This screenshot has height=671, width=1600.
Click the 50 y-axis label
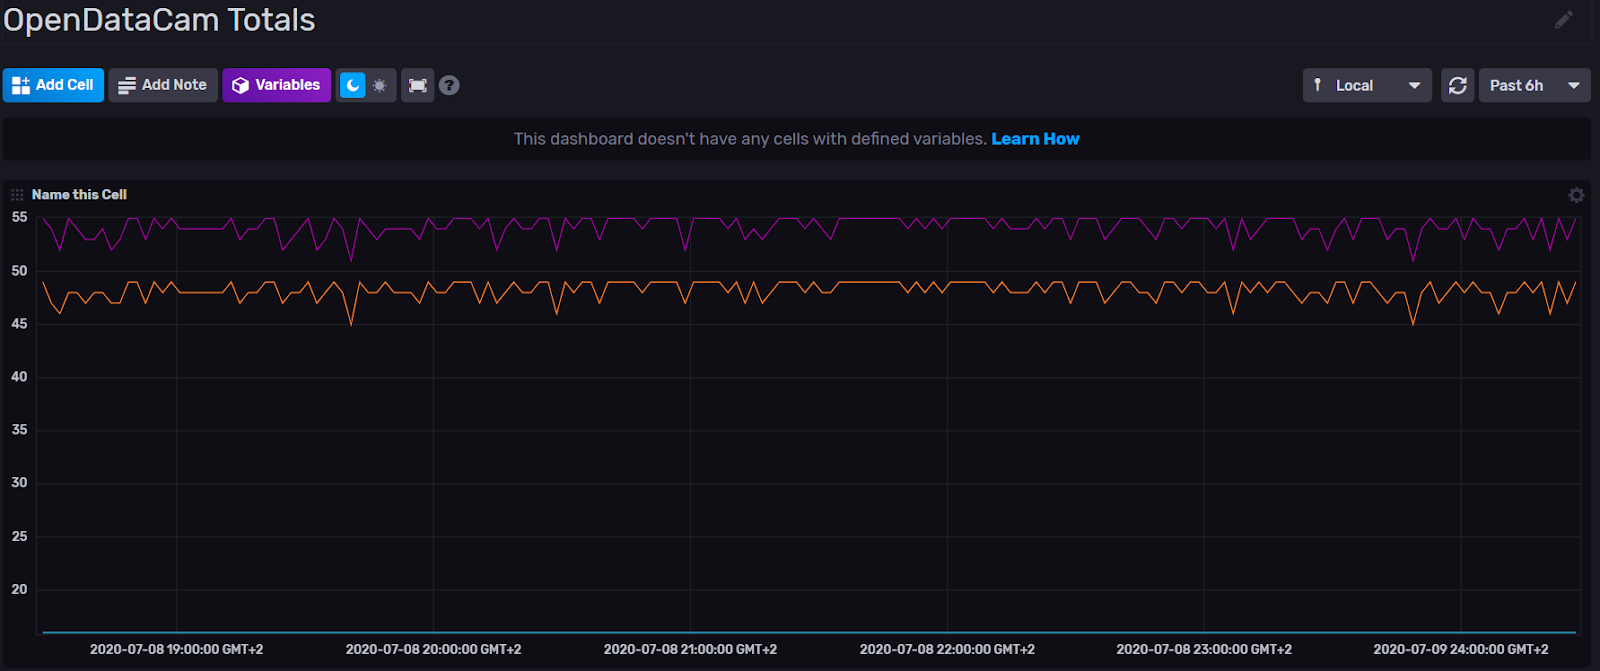19,271
